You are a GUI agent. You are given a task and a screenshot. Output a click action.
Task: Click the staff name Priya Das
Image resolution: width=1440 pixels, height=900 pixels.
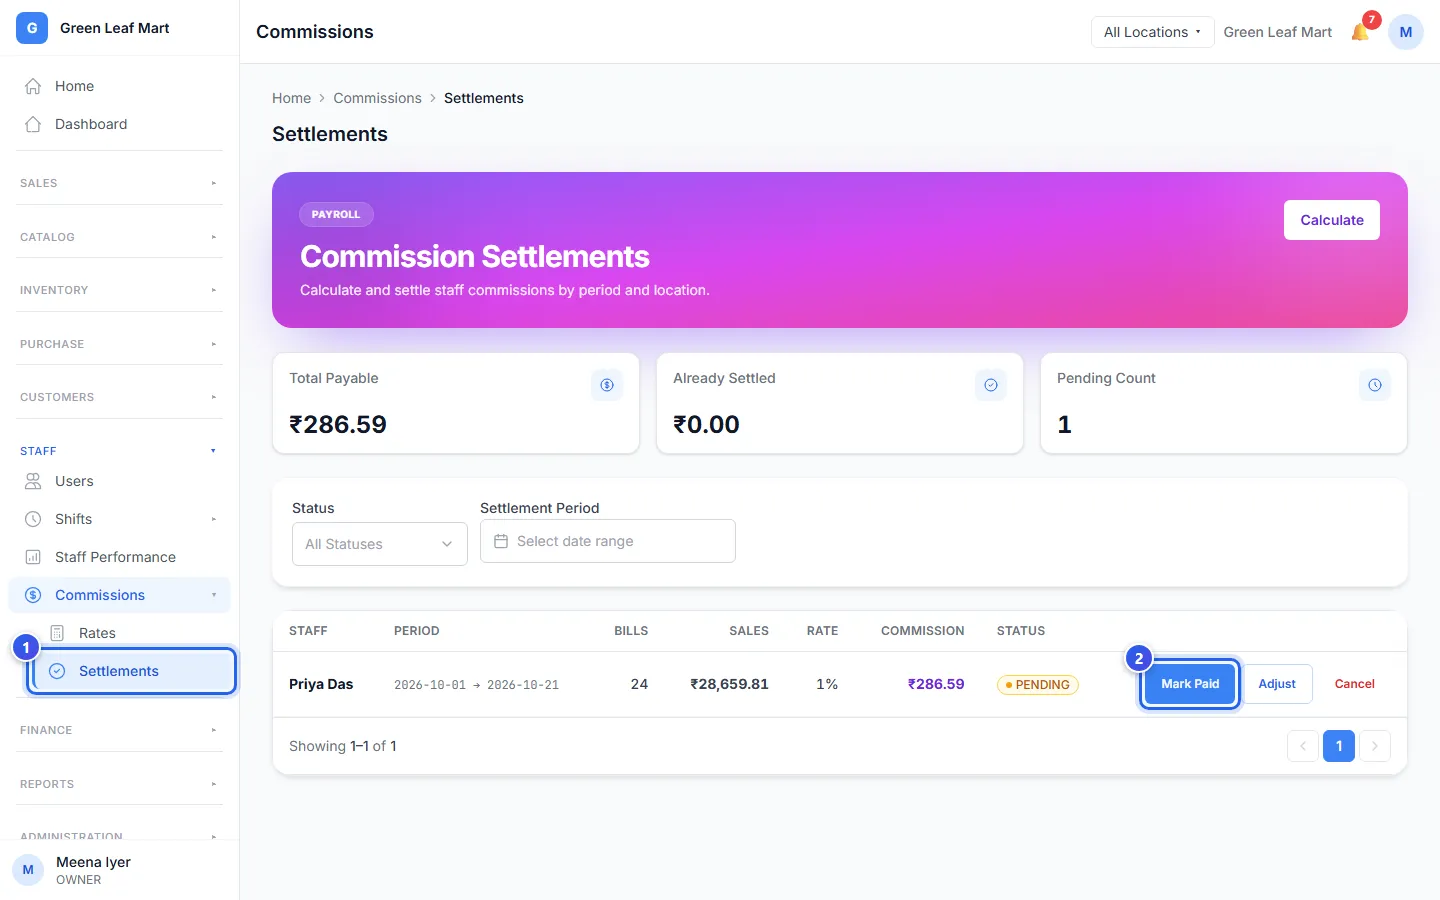tap(321, 684)
